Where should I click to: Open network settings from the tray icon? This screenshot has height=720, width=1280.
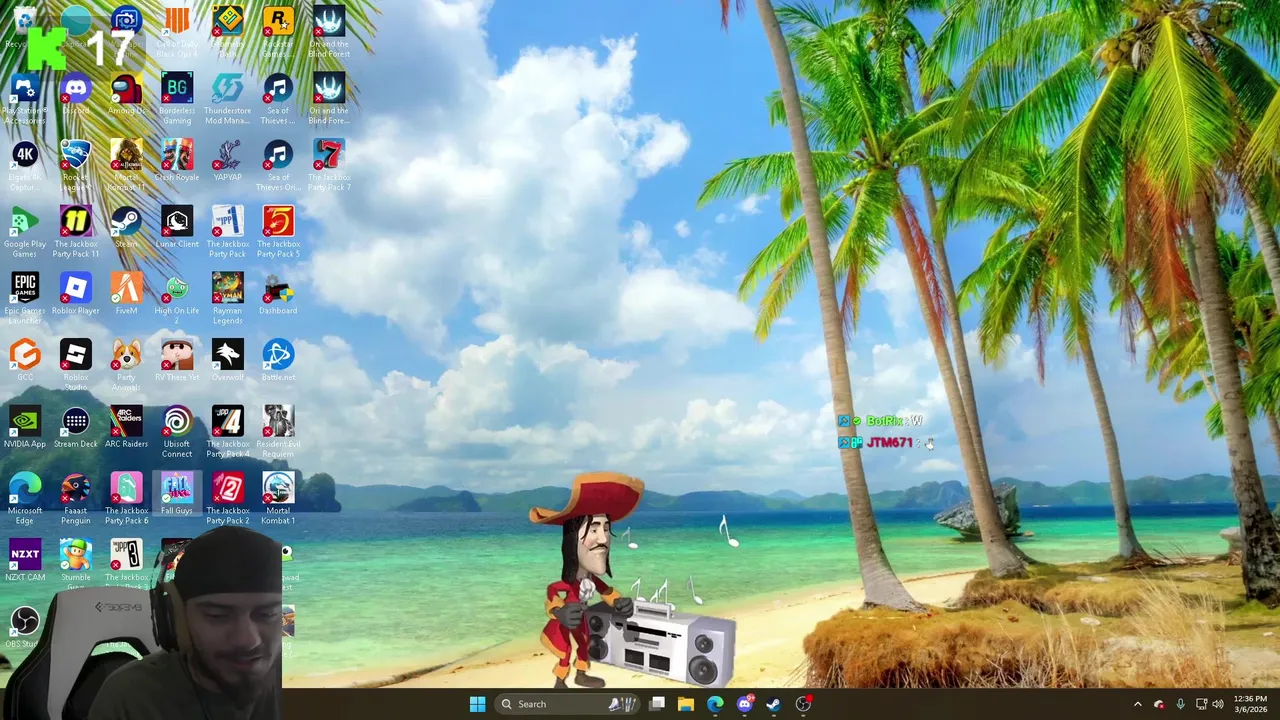1201,704
